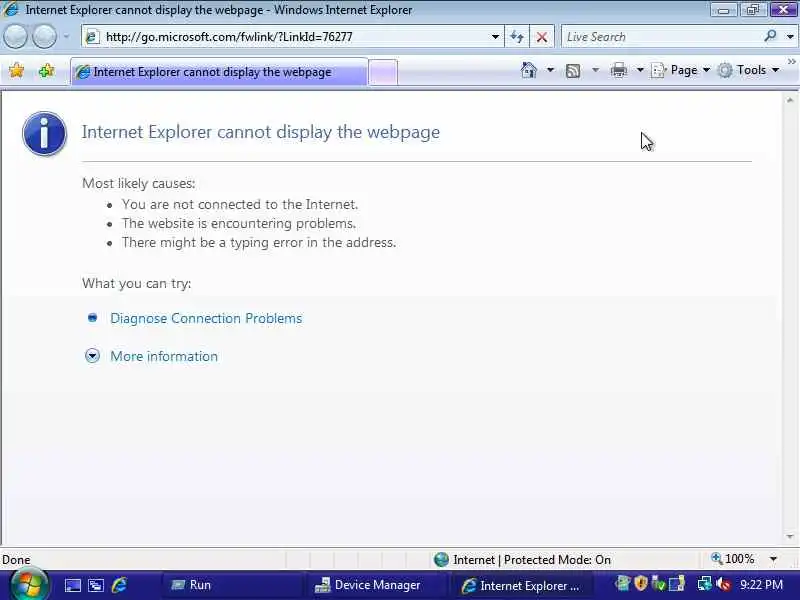Expand the zoom level dropdown arrow
Screen dimensions: 800x600
(773, 559)
